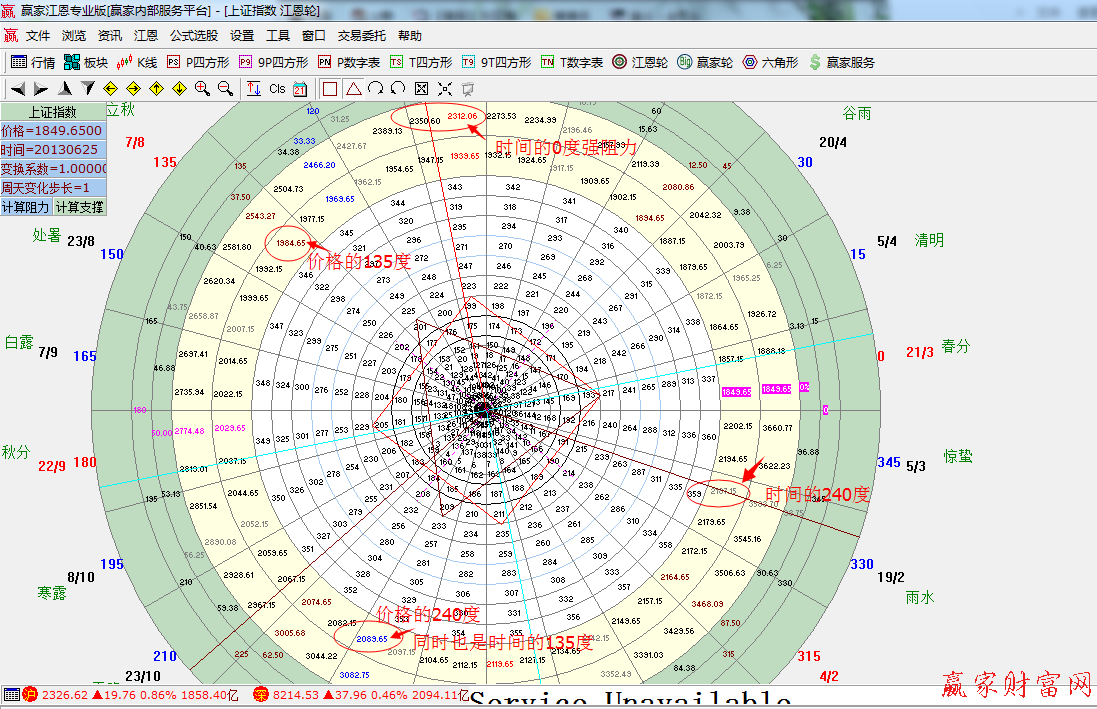This screenshot has width=1097, height=709.
Task: Open the 工具 menu
Action: (x=278, y=35)
